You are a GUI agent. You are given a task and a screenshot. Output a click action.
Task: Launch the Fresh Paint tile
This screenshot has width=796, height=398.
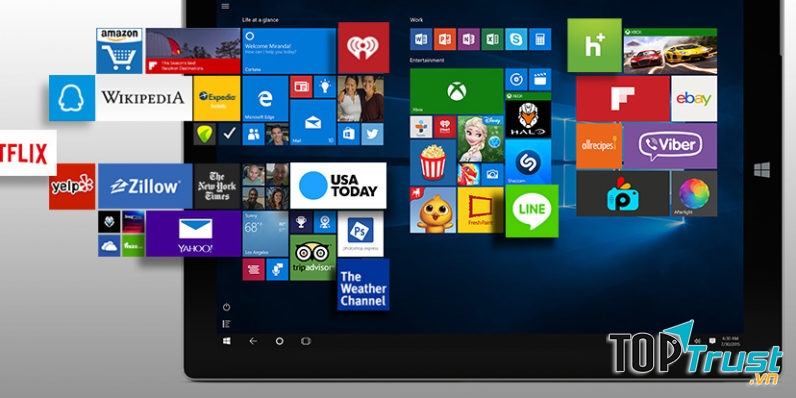pyautogui.click(x=480, y=210)
